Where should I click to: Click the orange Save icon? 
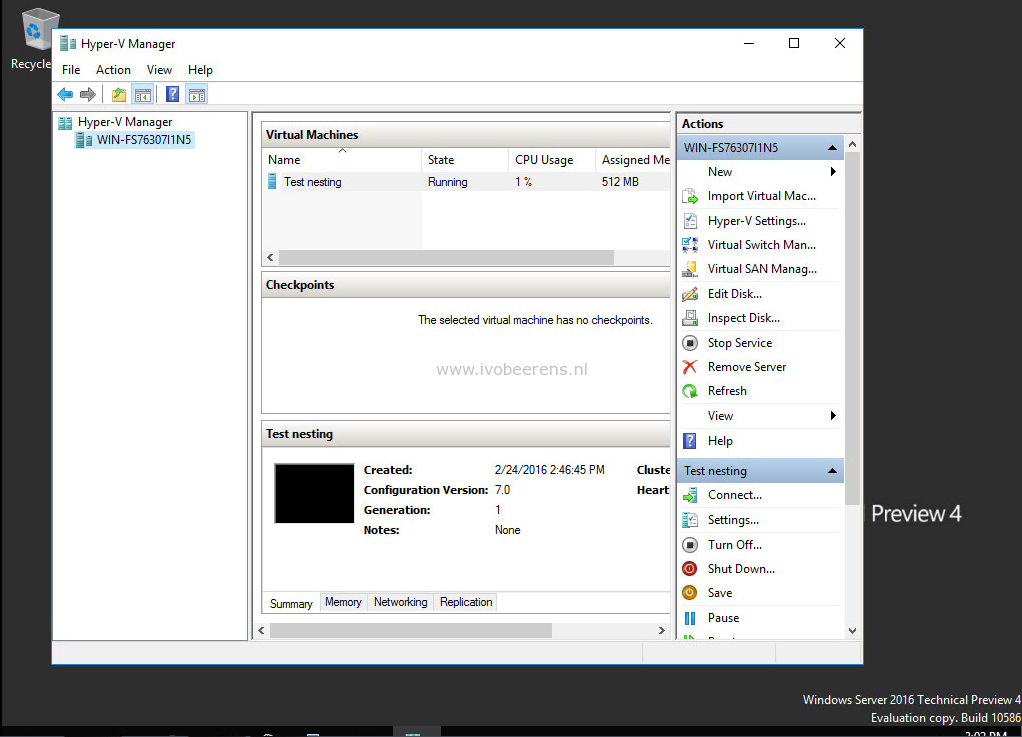pos(690,593)
